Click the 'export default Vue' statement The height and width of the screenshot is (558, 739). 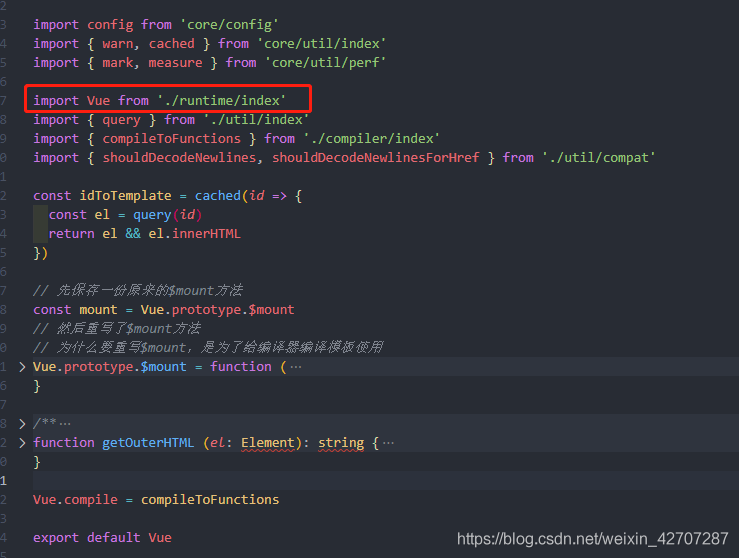[102, 538]
